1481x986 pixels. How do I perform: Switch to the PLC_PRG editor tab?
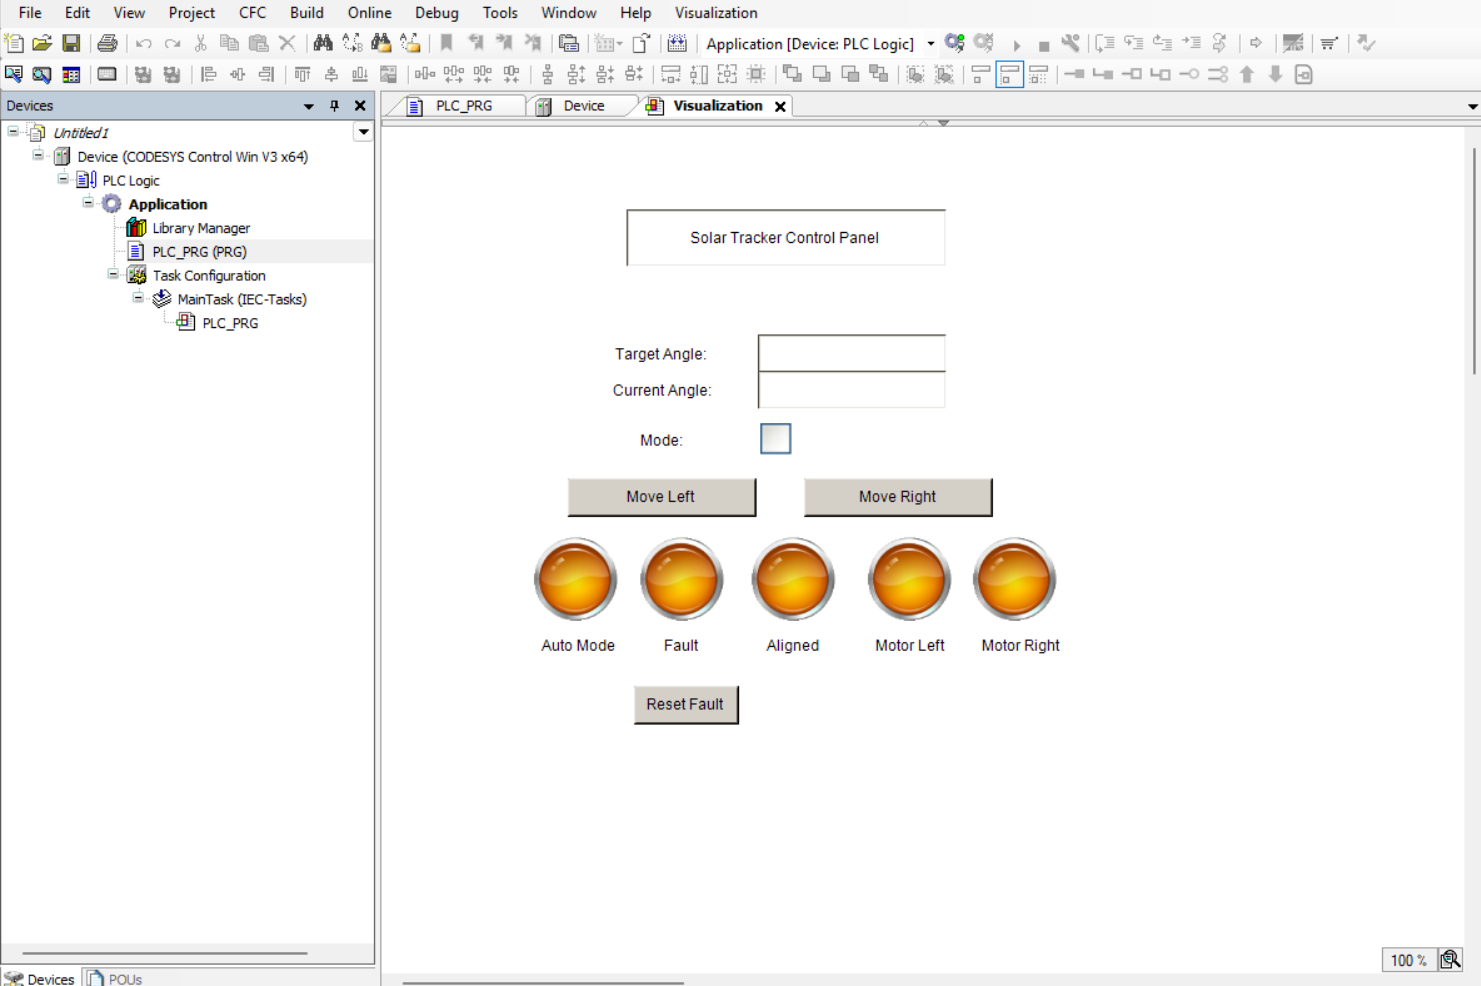point(464,106)
